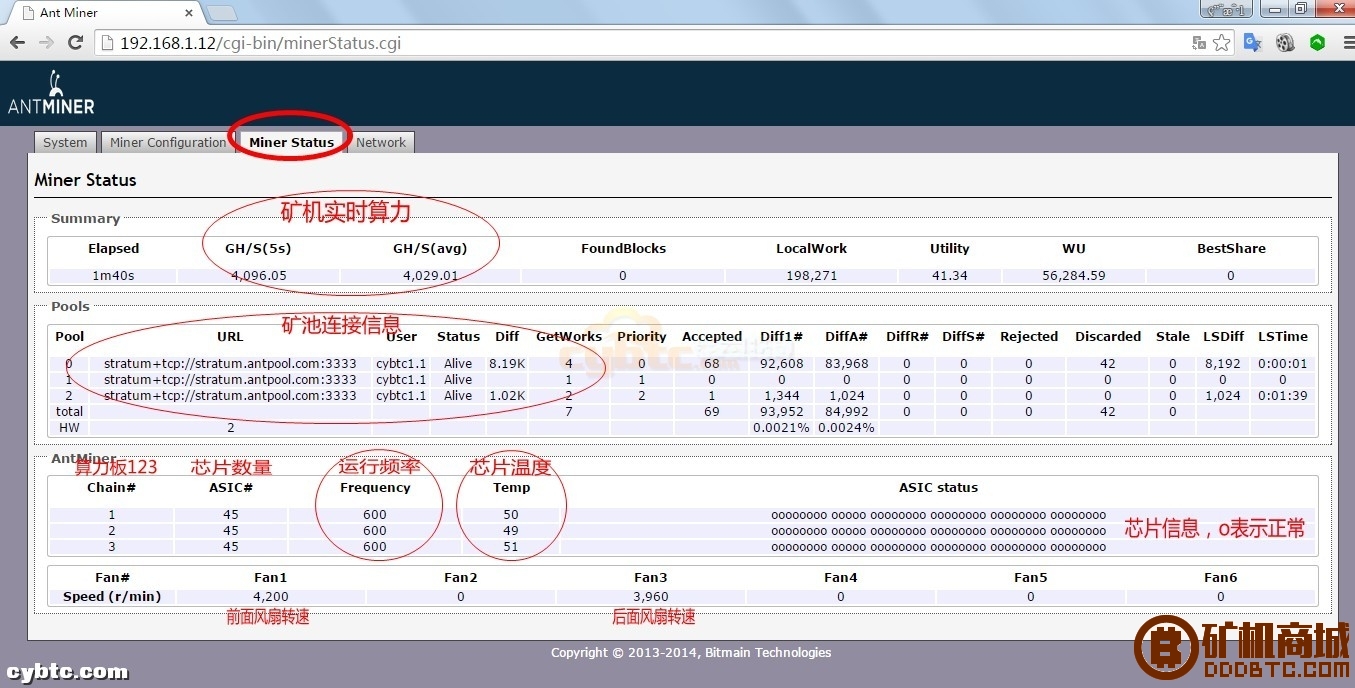Image resolution: width=1355 pixels, height=688 pixels.
Task: Click the Temp value 50 for chain 1
Action: coord(511,515)
